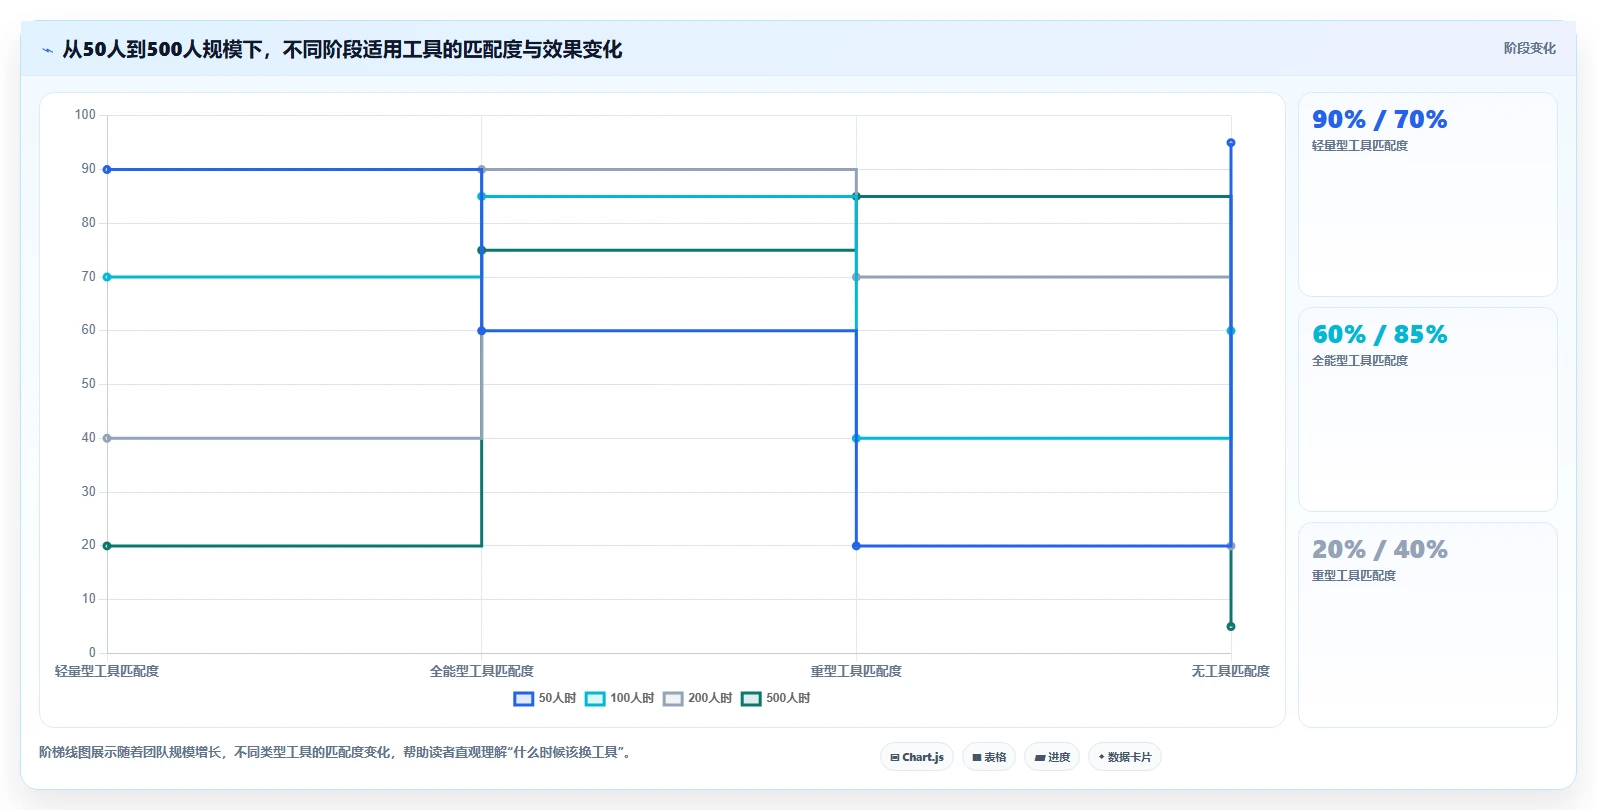
Task: Click the y-axis tick label 30
Action: (x=89, y=492)
